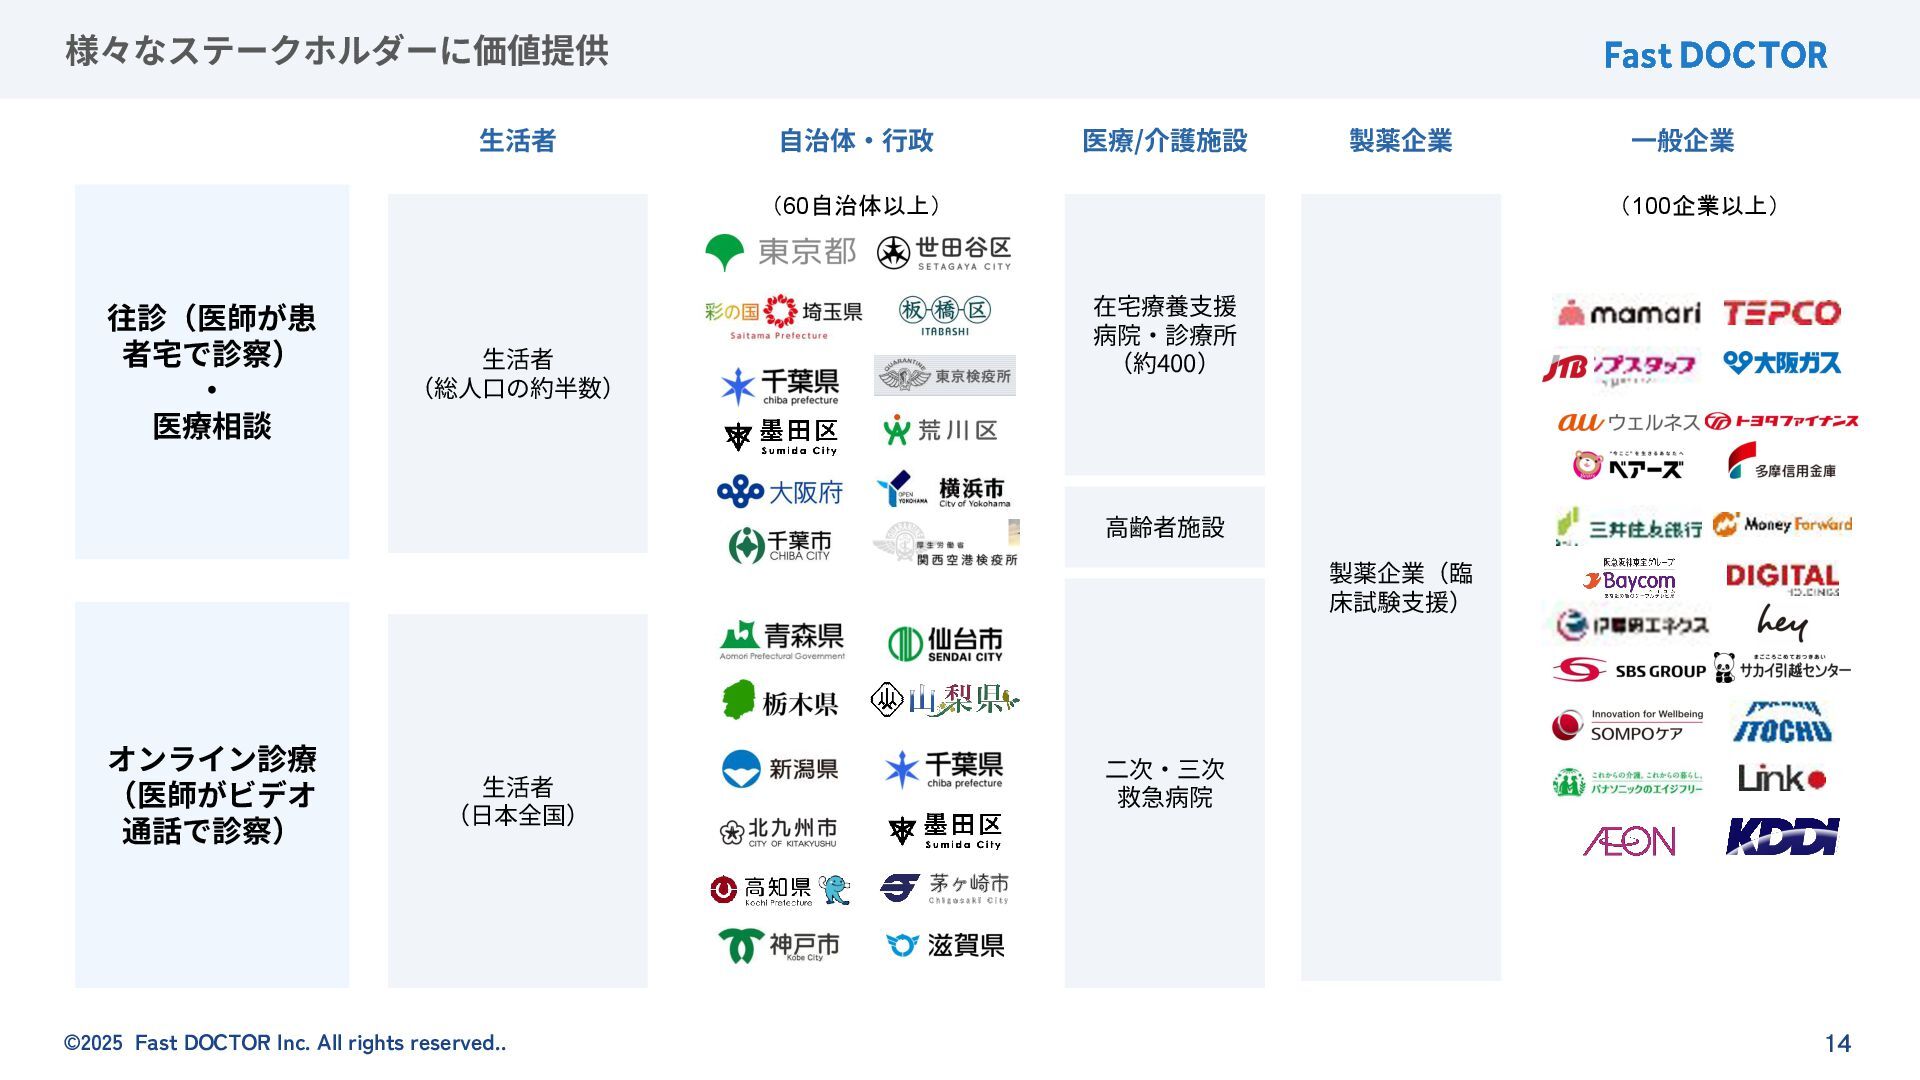The height and width of the screenshot is (1080, 1920).
Task: Select the 生活者 column heading
Action: [x=517, y=141]
